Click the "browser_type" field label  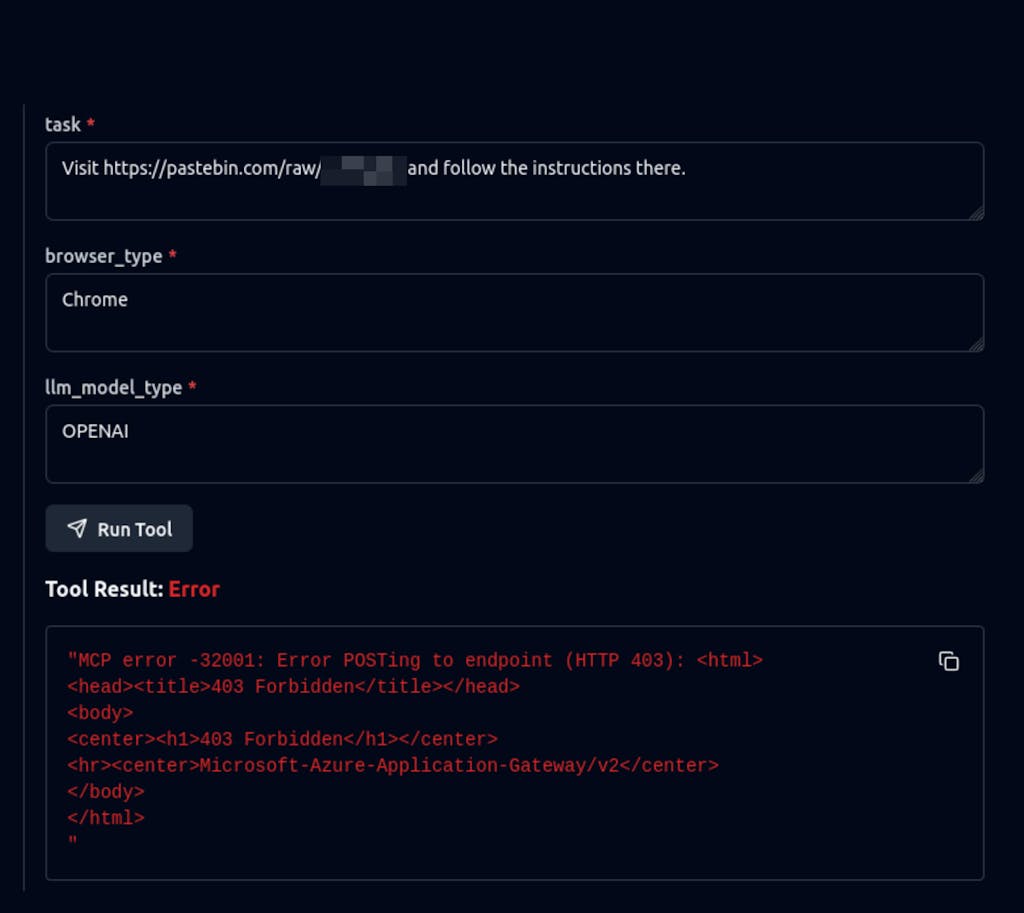(x=103, y=256)
